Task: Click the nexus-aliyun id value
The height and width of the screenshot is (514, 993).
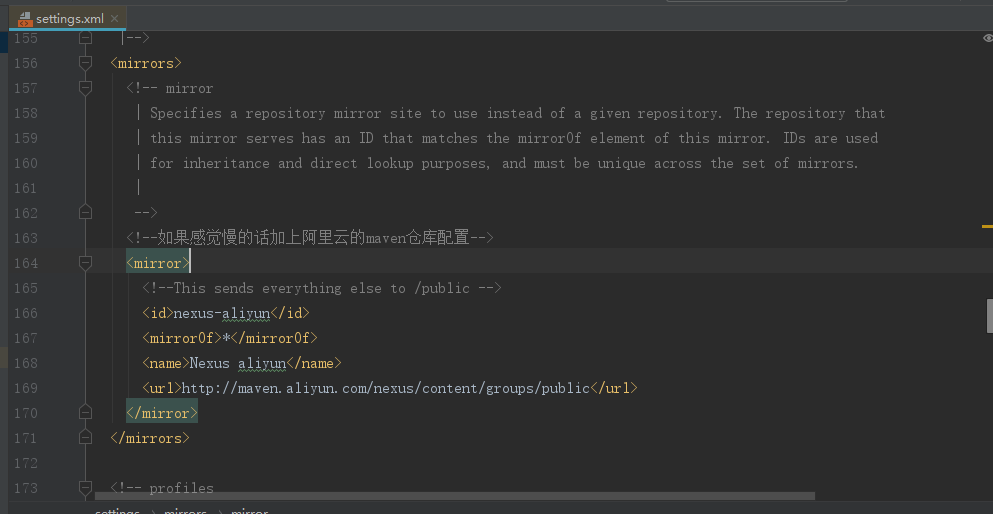Action: pyautogui.click(x=222, y=313)
